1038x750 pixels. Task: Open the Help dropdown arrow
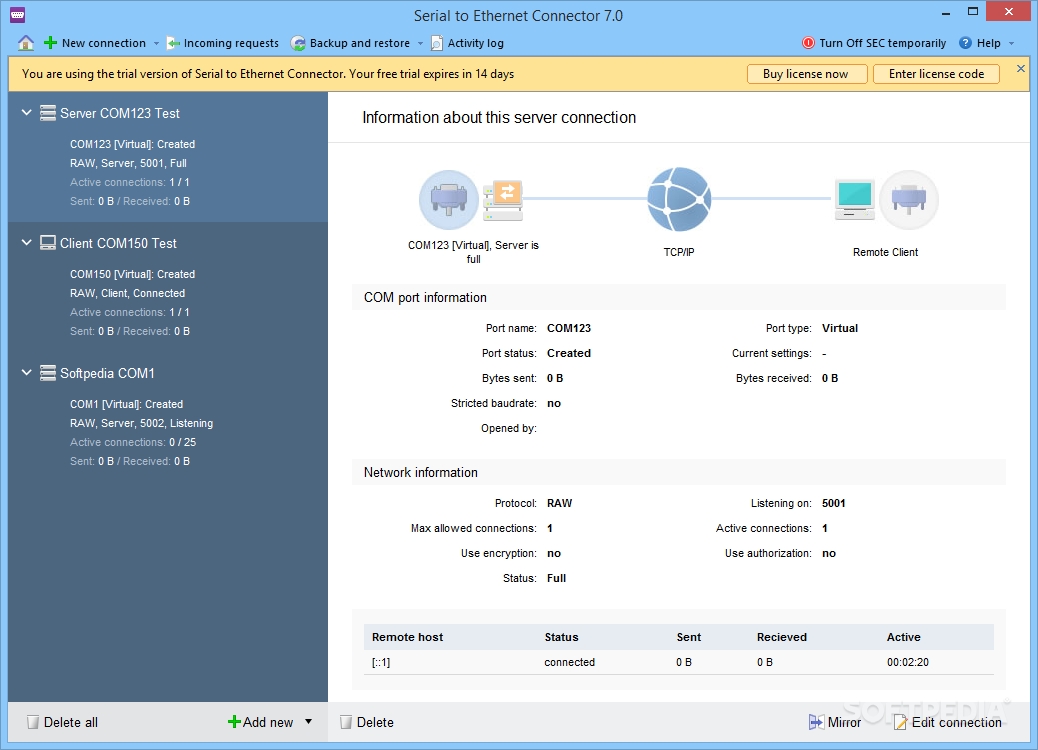point(1012,44)
